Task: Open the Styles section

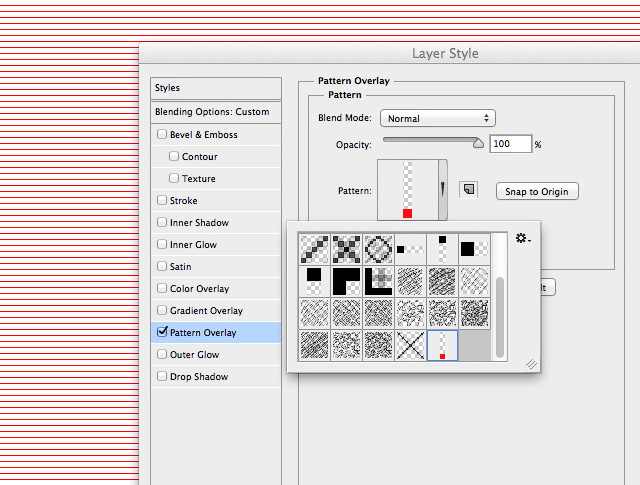Action: pyautogui.click(x=216, y=88)
